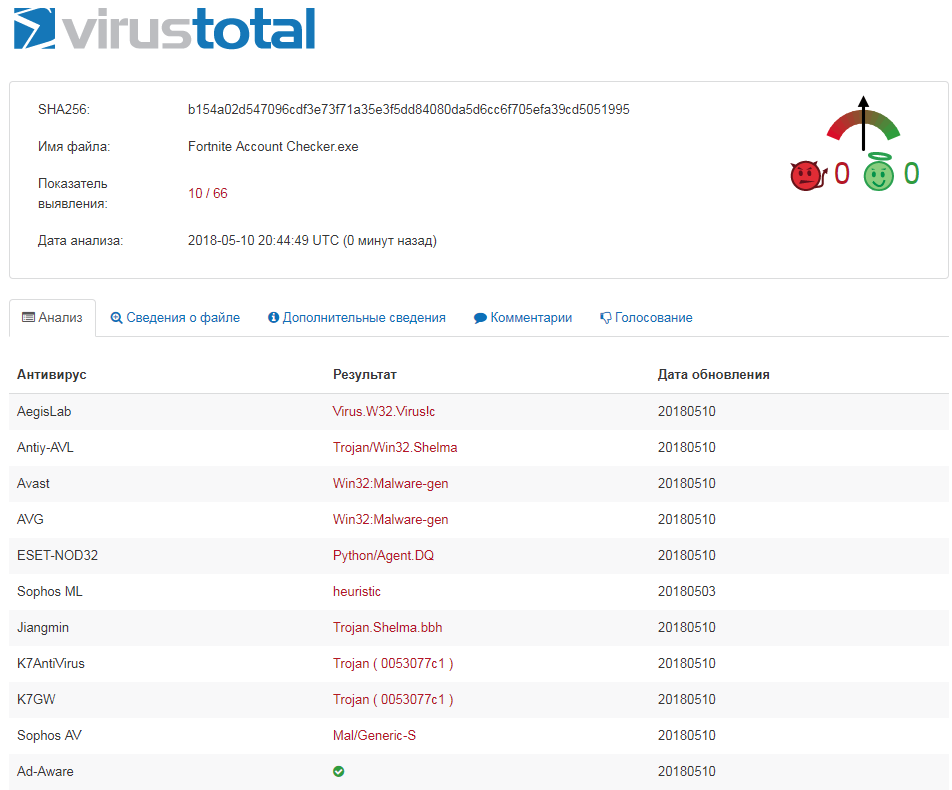Click the Sophos AV antivirus name
This screenshot has height=790, width=952.
(49, 735)
